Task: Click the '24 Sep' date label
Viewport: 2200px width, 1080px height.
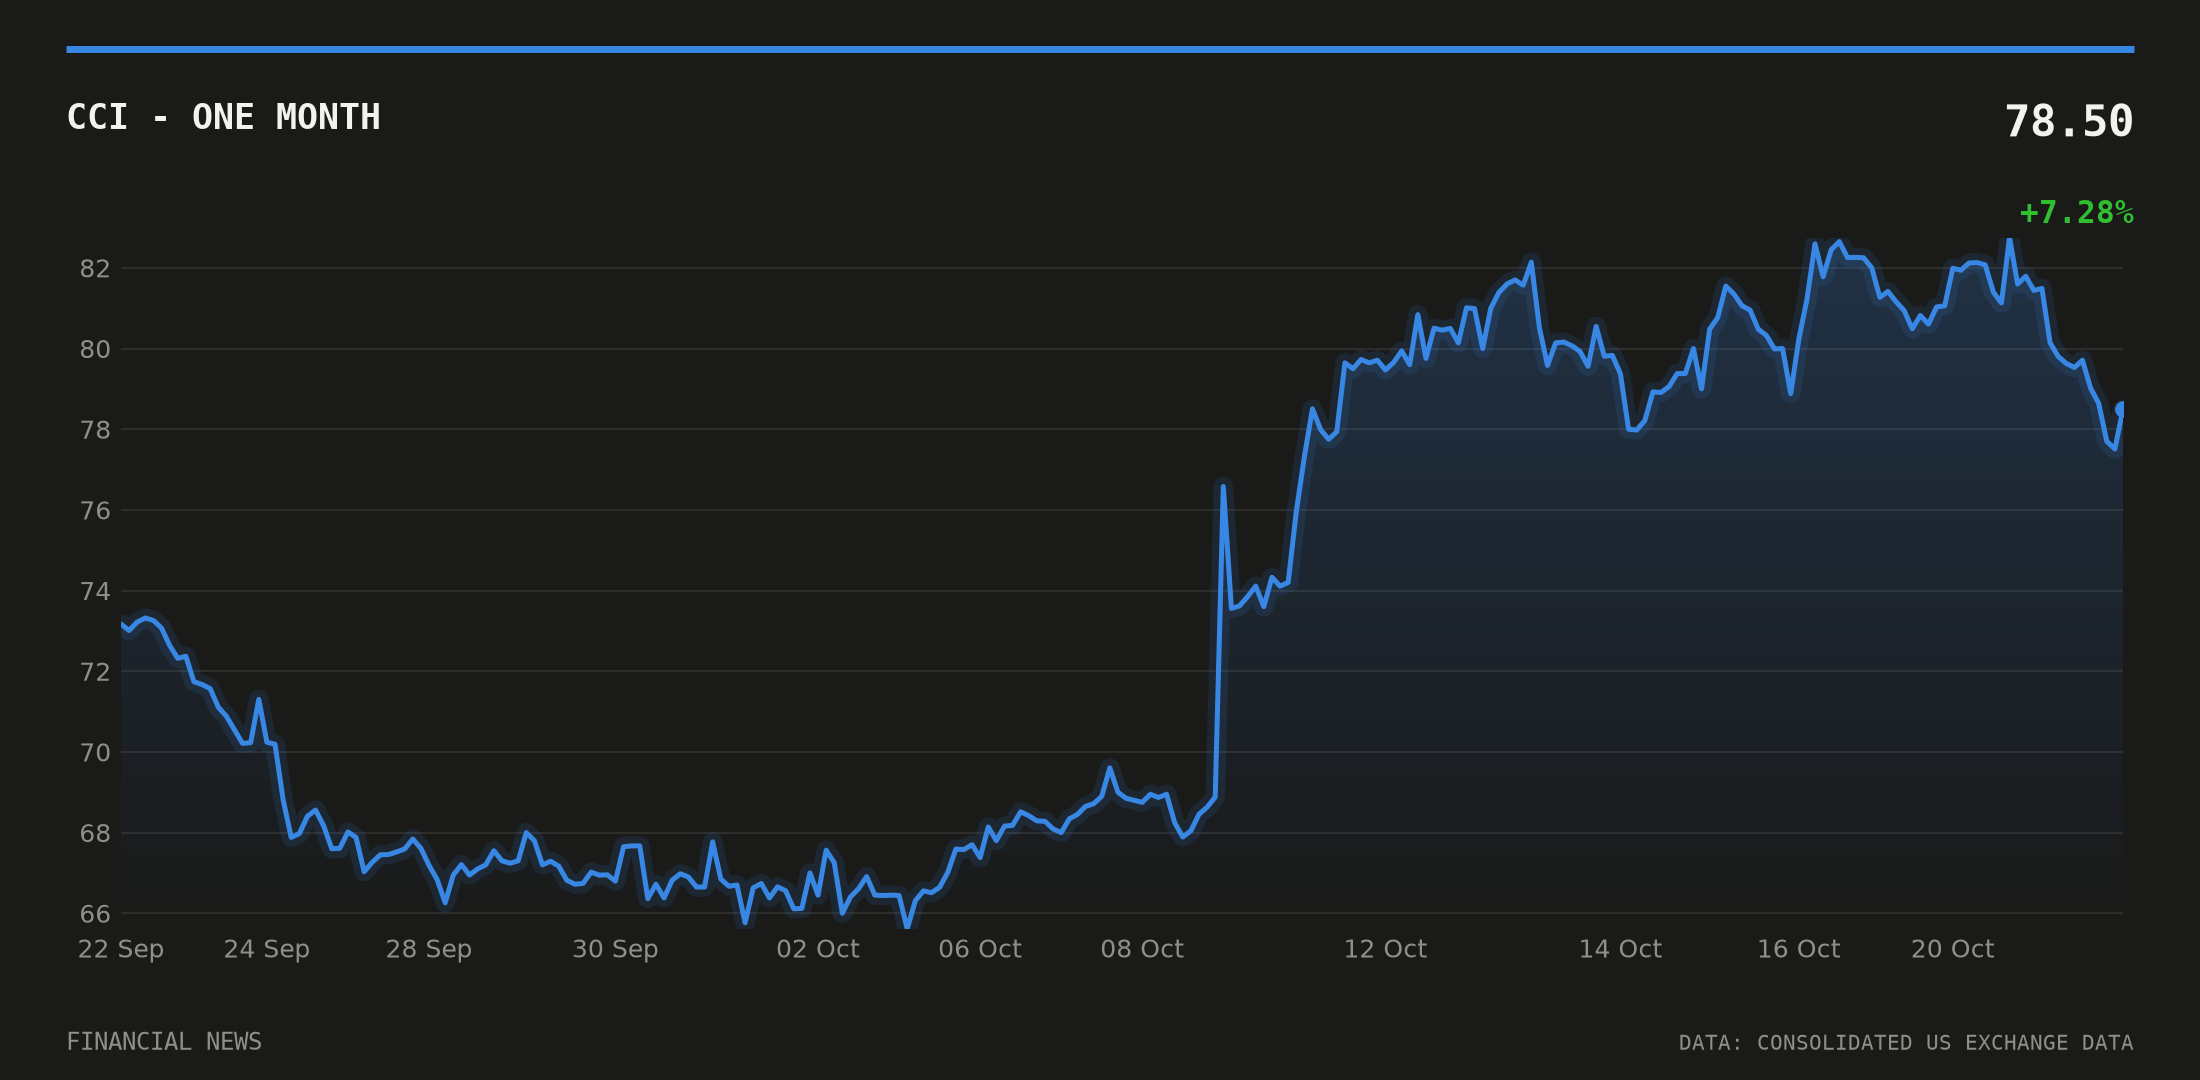Action: (x=267, y=949)
